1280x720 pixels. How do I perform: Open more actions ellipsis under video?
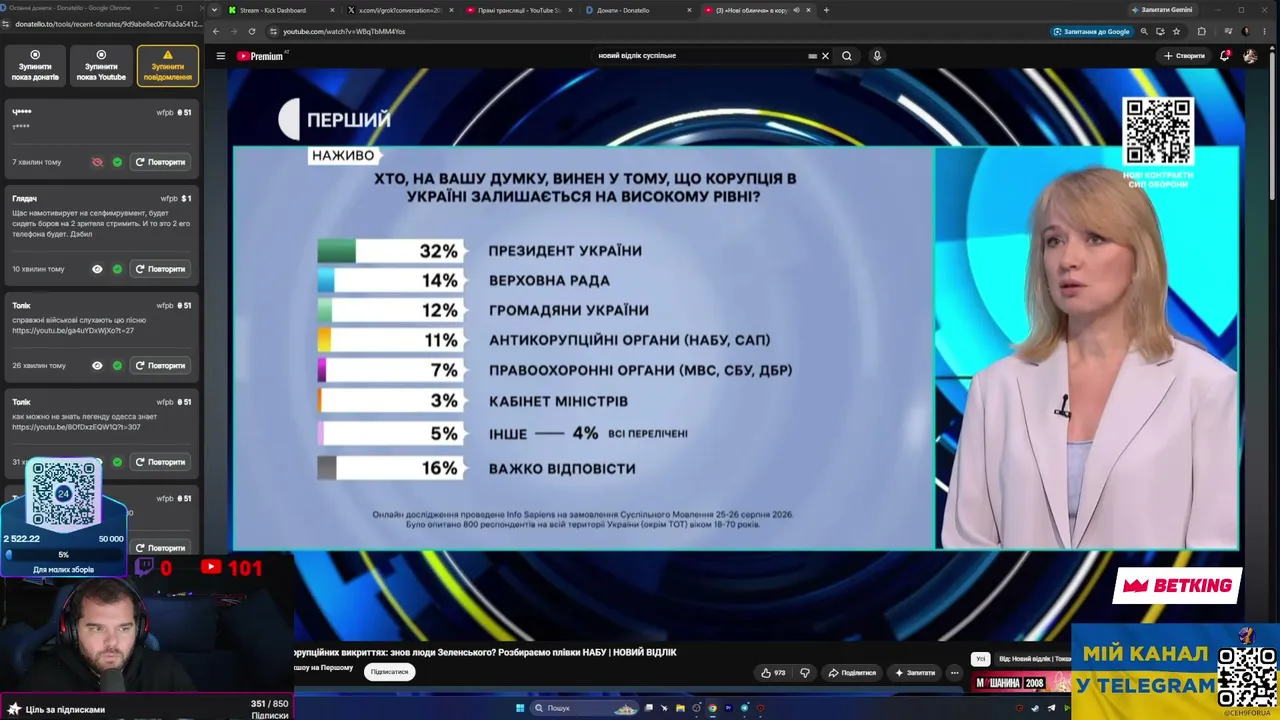(x=955, y=673)
